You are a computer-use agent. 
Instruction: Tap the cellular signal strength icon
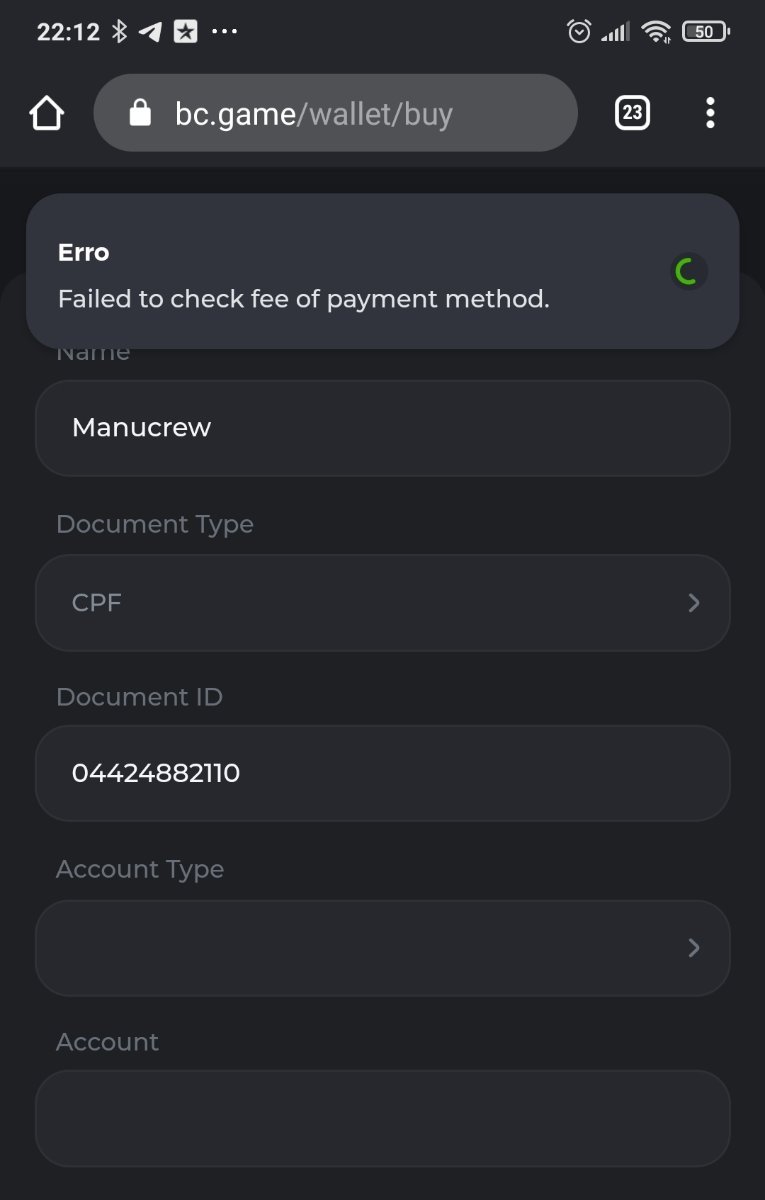coord(615,32)
